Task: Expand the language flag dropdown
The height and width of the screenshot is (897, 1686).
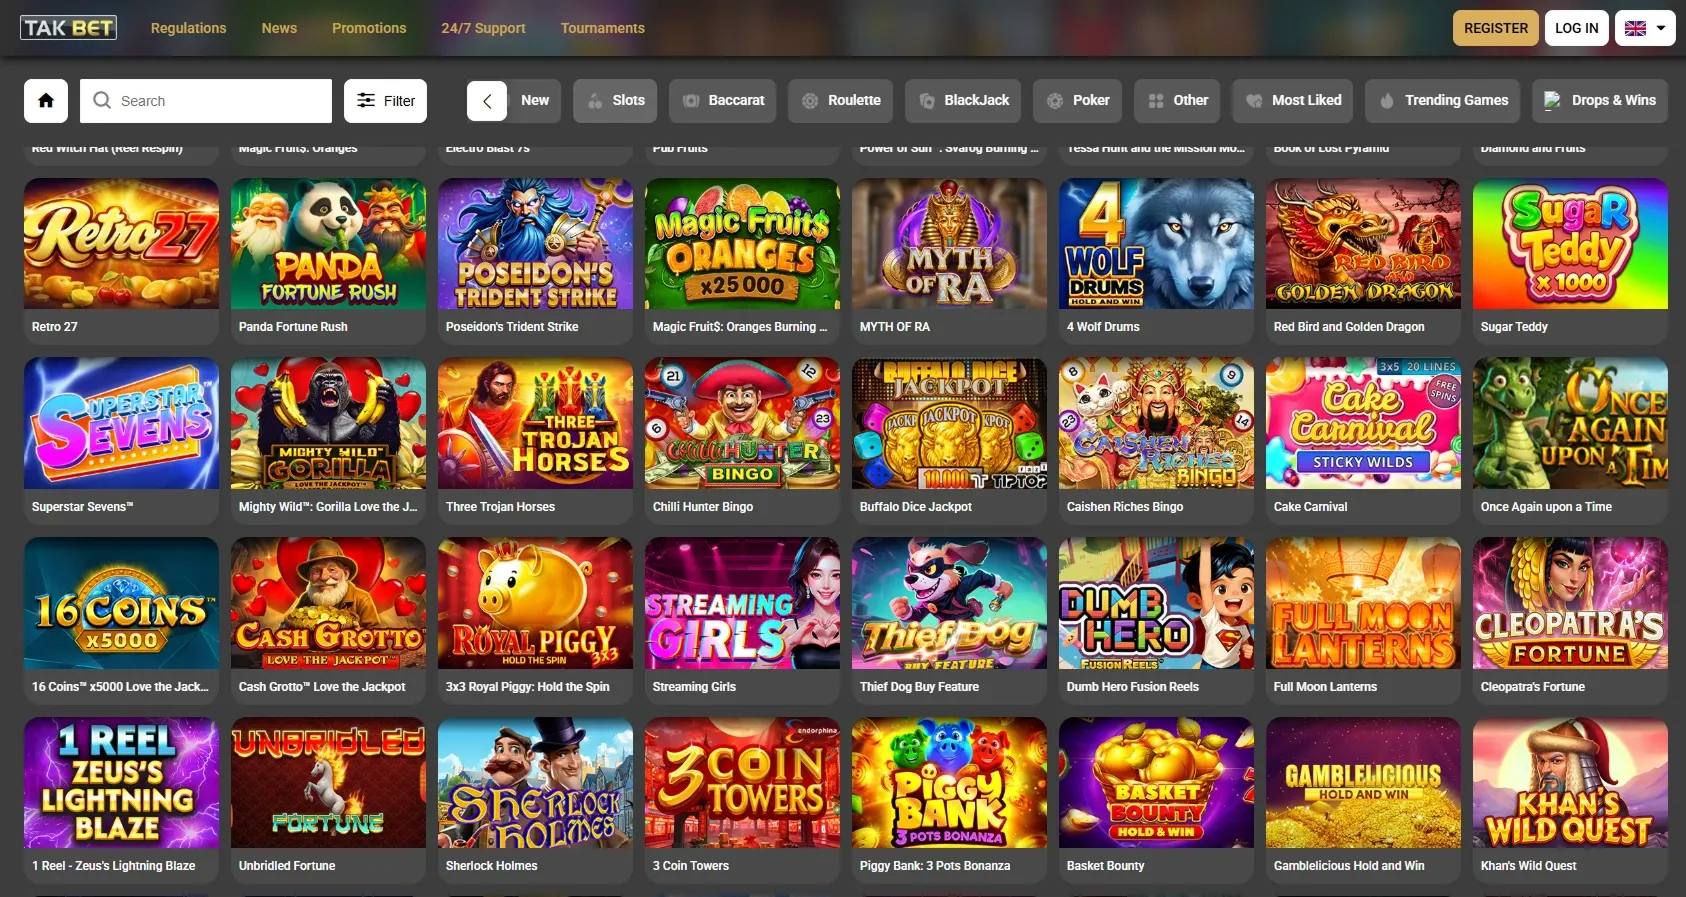Action: point(1645,28)
